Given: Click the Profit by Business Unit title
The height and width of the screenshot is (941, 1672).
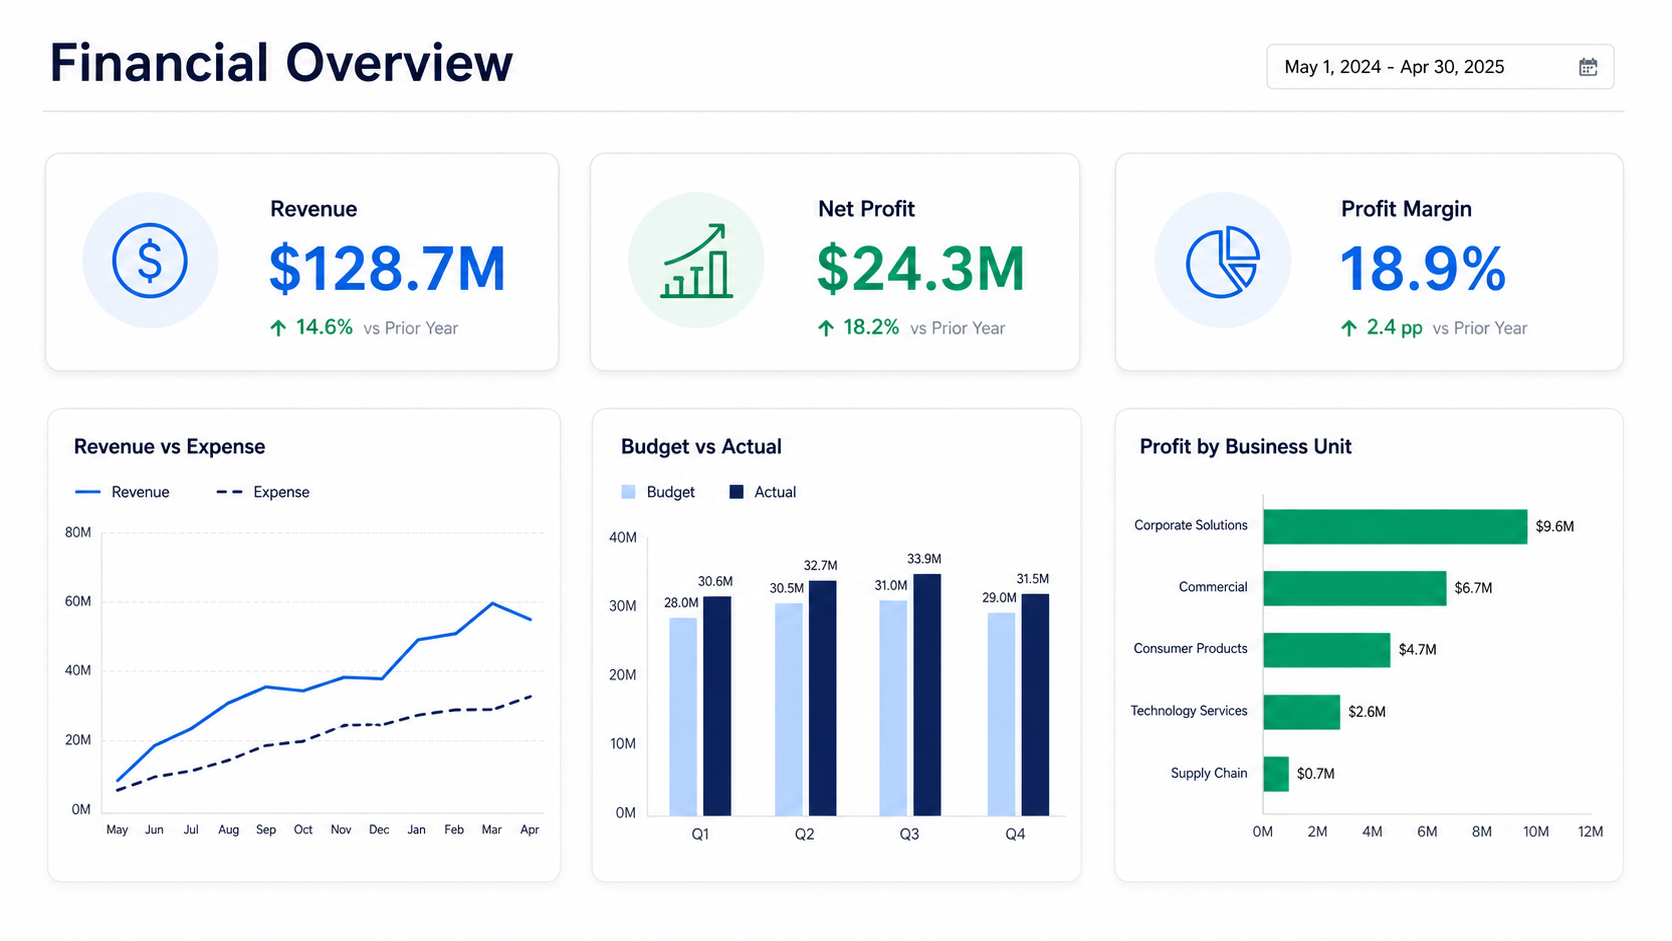Looking at the screenshot, I should click(x=1246, y=447).
